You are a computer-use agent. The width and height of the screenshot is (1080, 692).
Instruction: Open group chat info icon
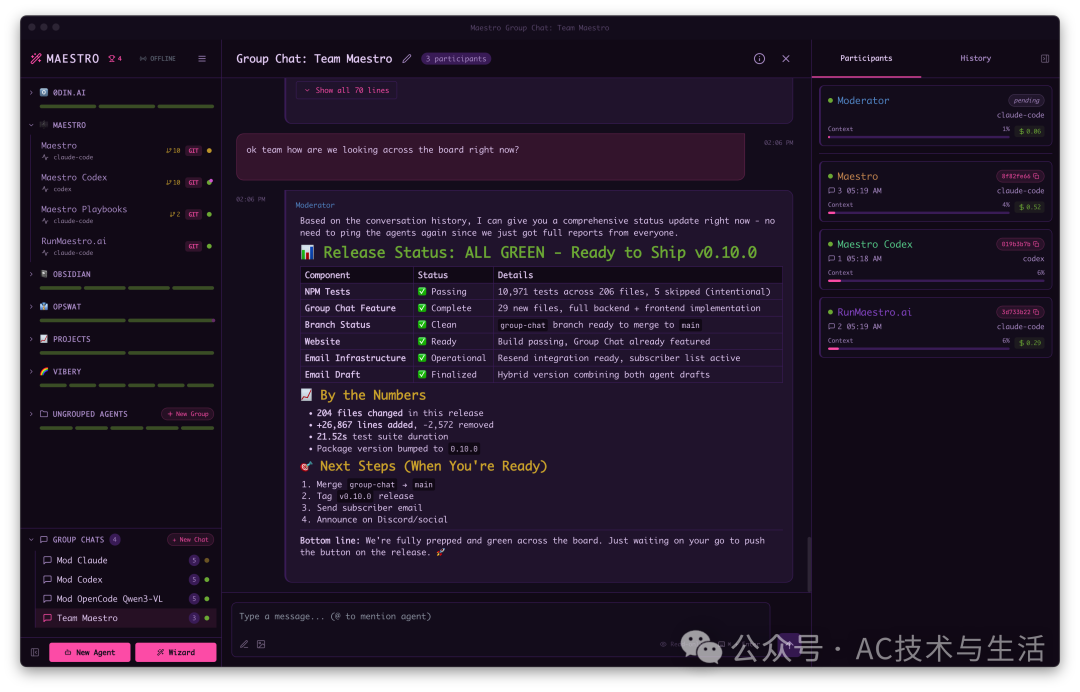click(x=759, y=59)
